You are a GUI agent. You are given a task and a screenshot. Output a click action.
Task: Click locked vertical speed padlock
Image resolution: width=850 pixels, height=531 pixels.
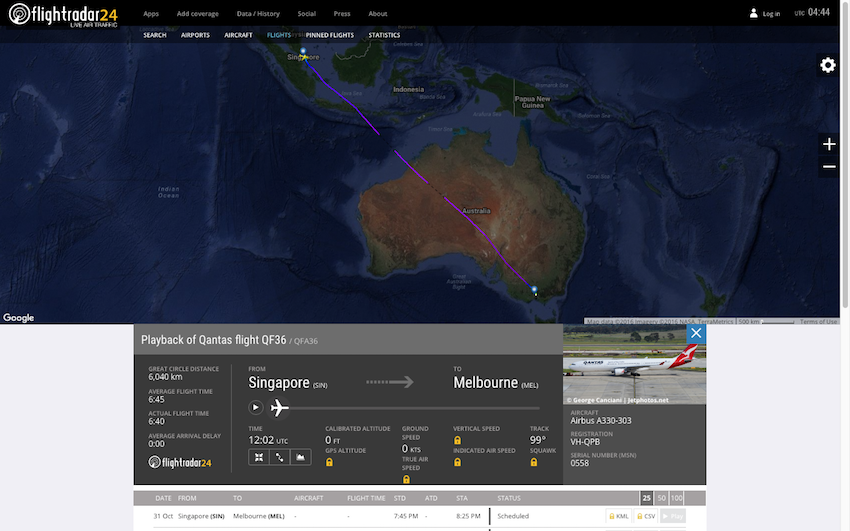[x=457, y=441]
